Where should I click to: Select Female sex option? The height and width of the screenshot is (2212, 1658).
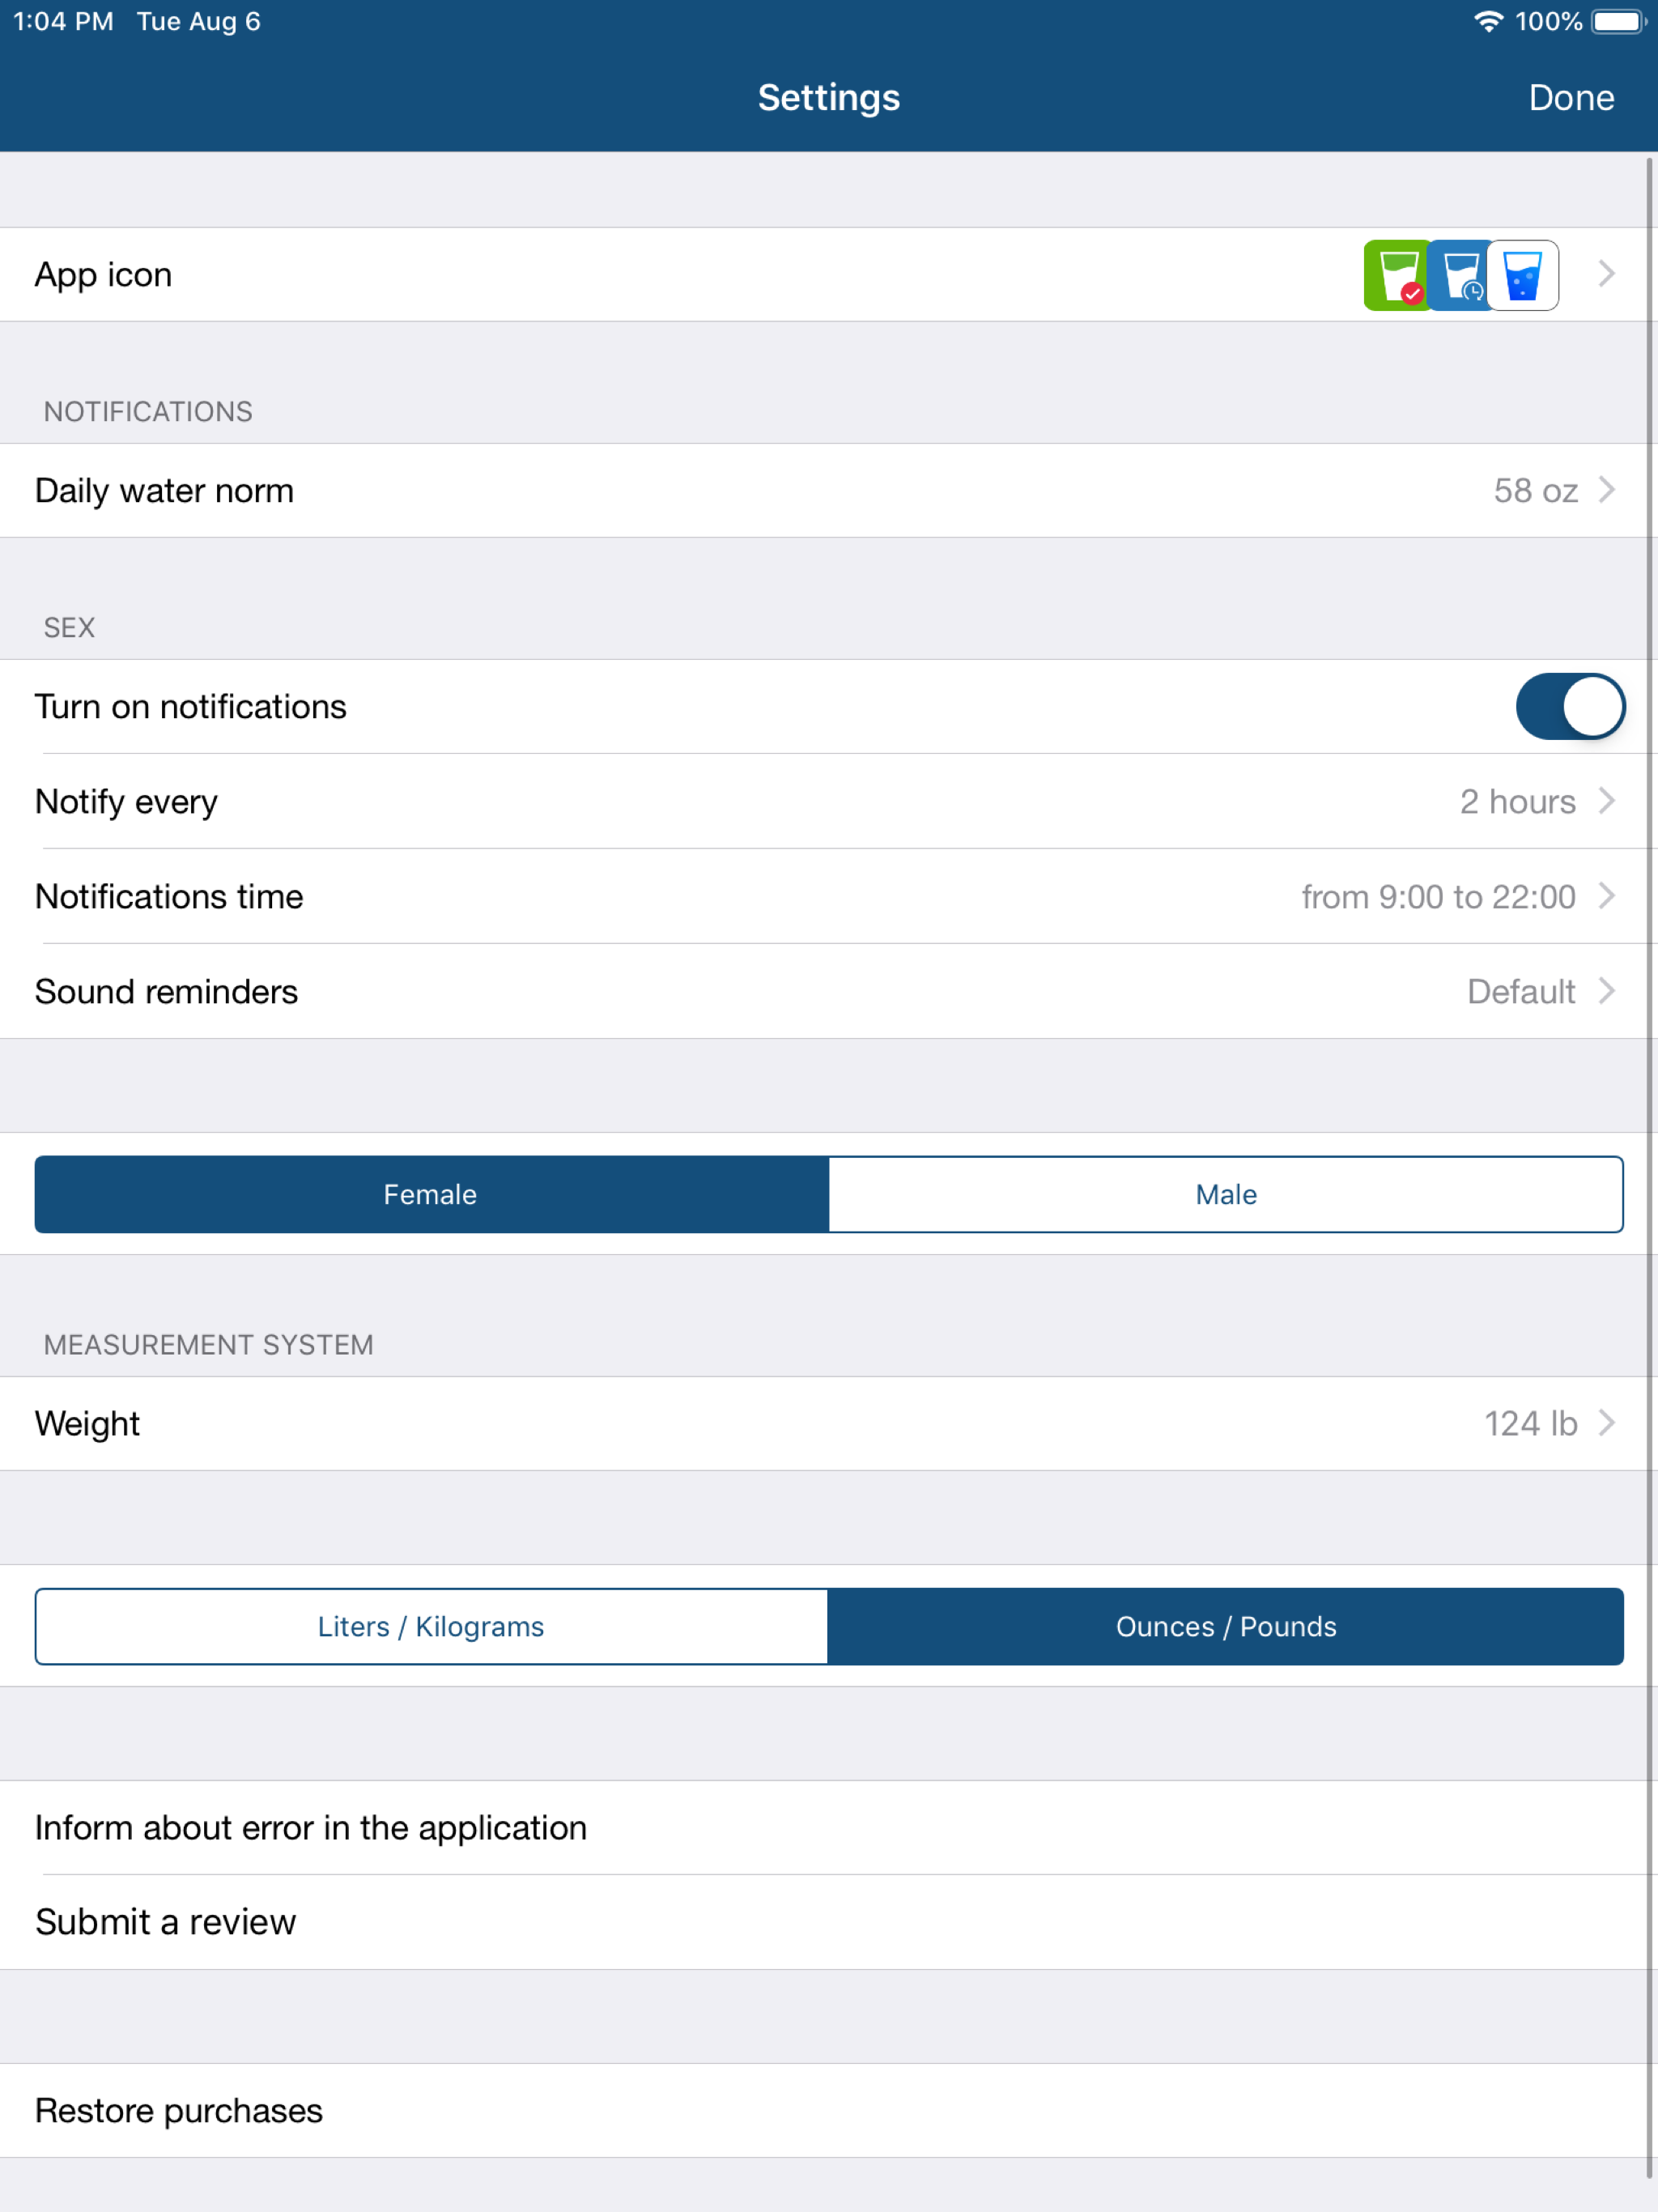pyautogui.click(x=431, y=1194)
